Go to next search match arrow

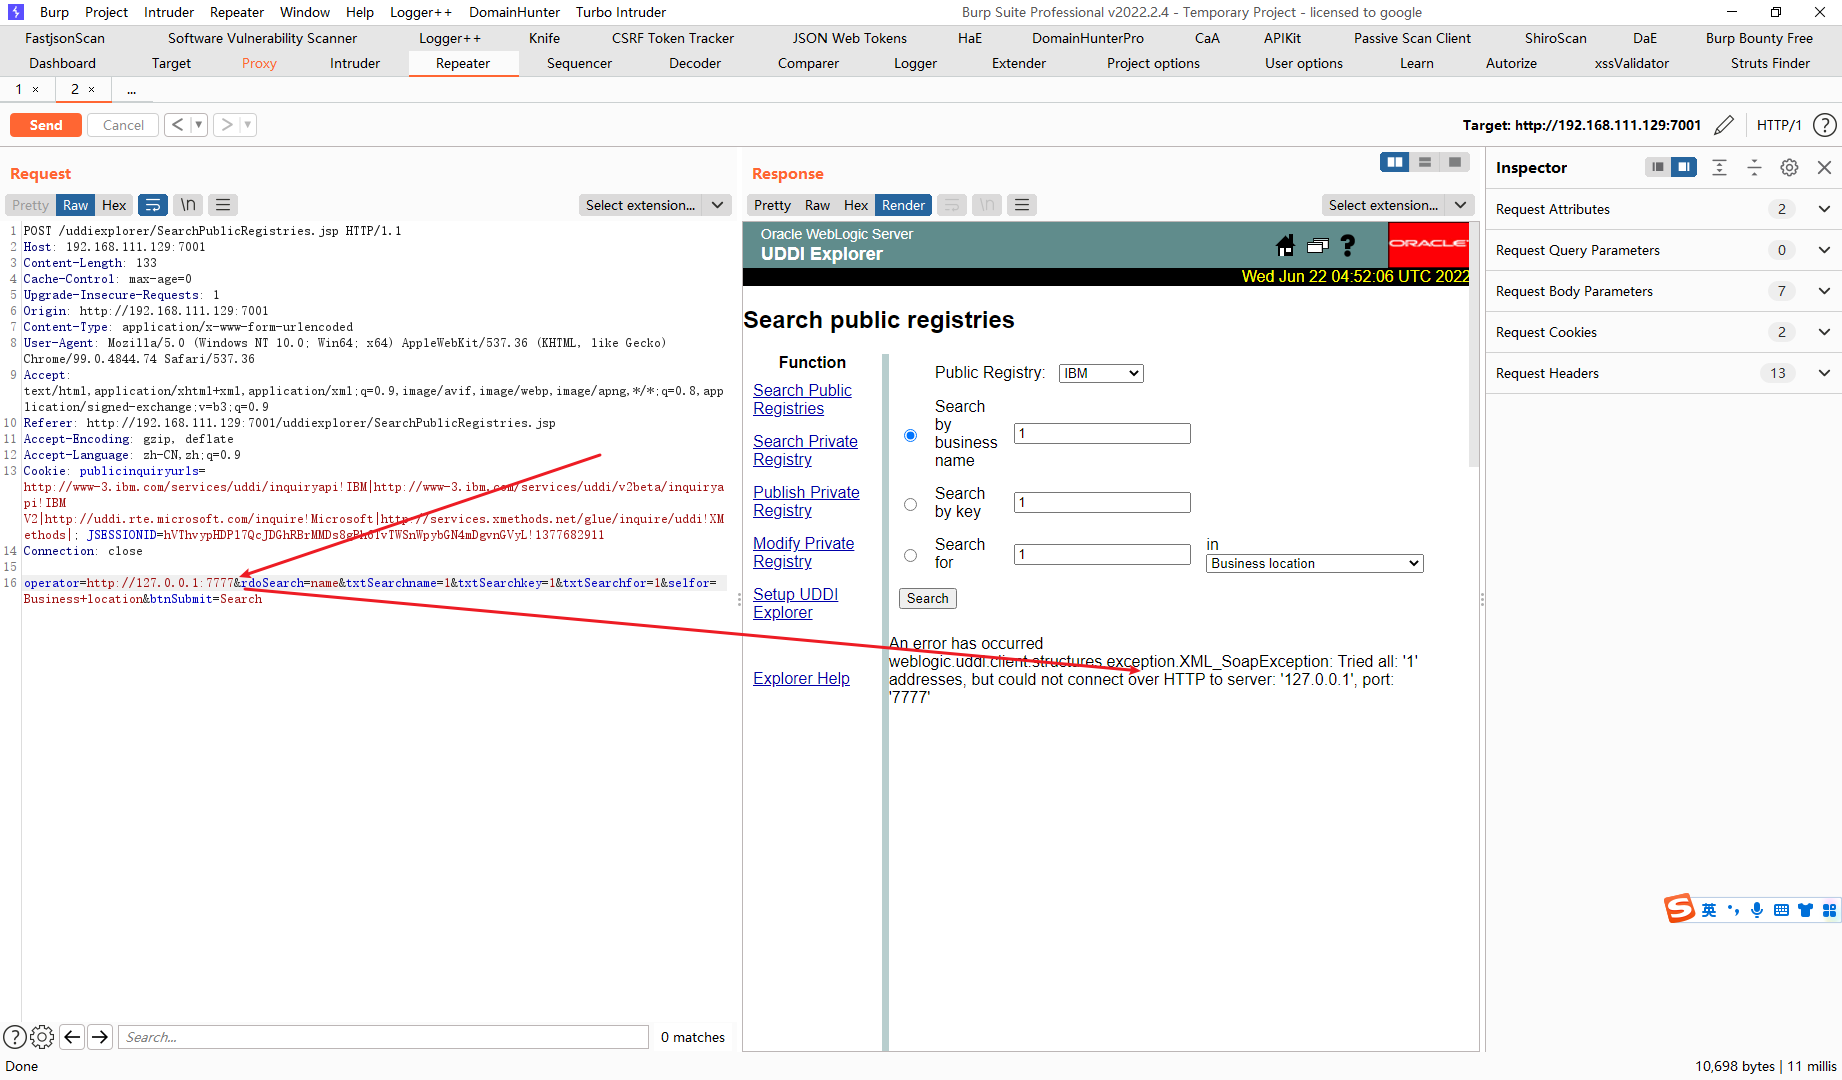click(x=100, y=1037)
